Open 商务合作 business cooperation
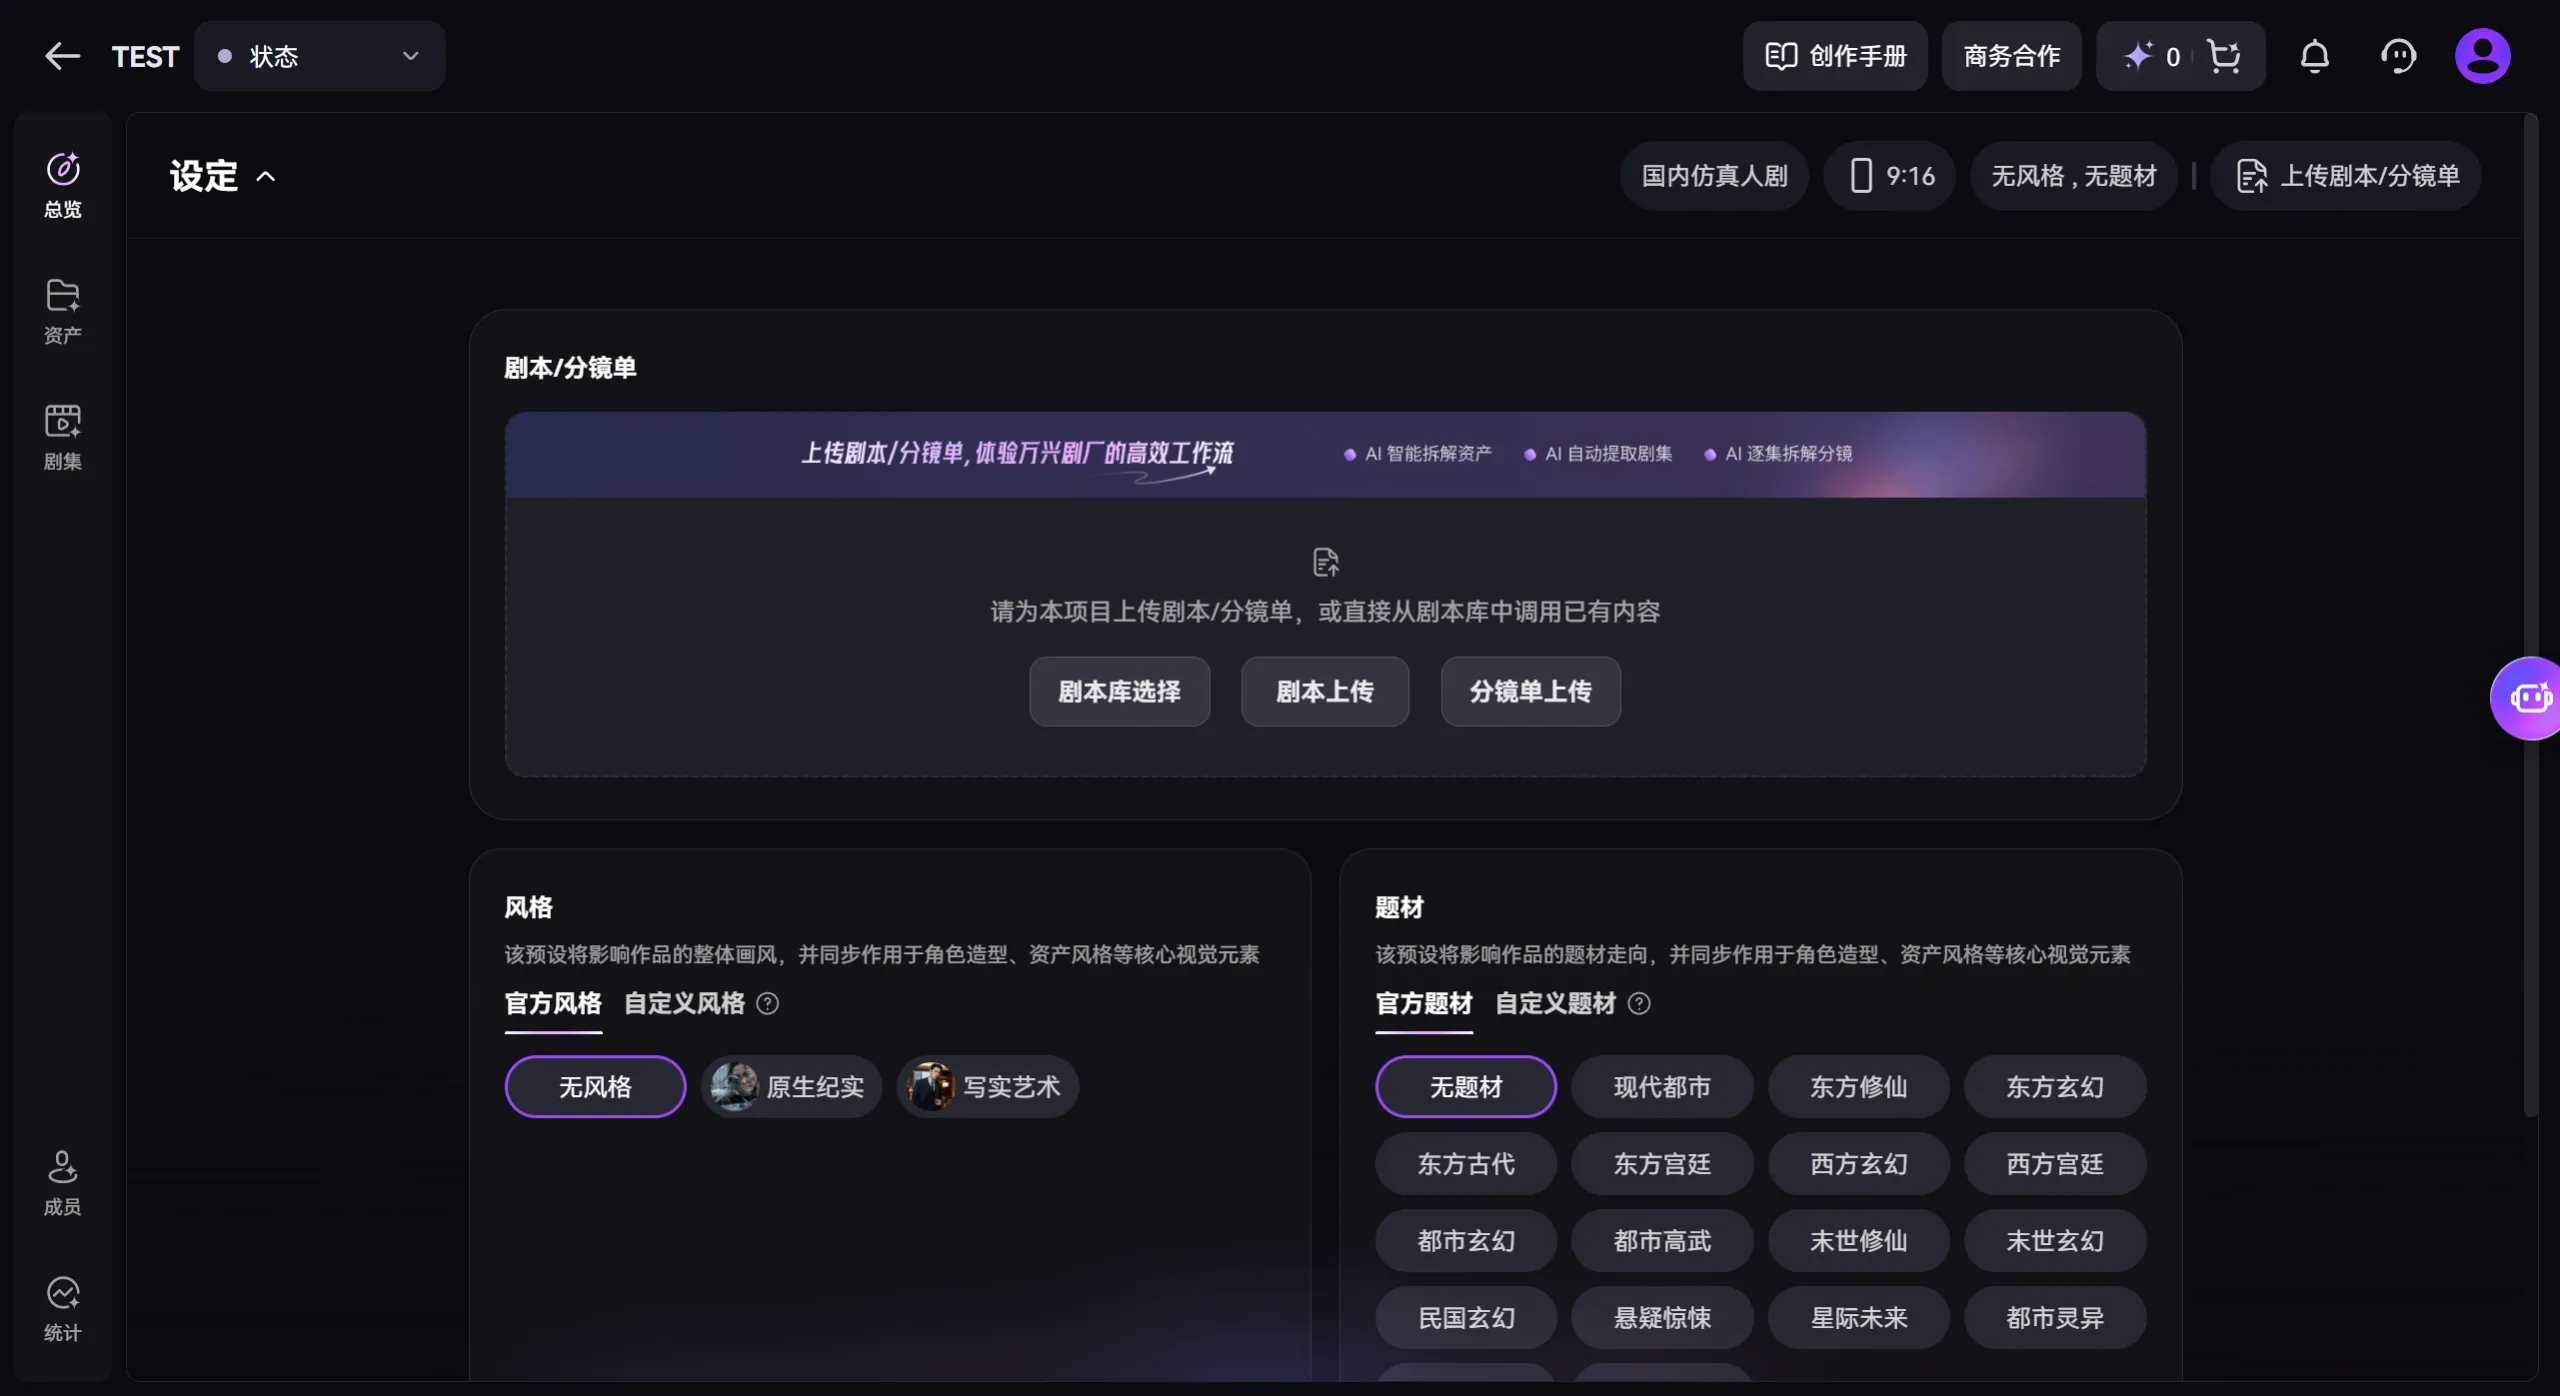Viewport: 2560px width, 1396px height. coord(2012,56)
